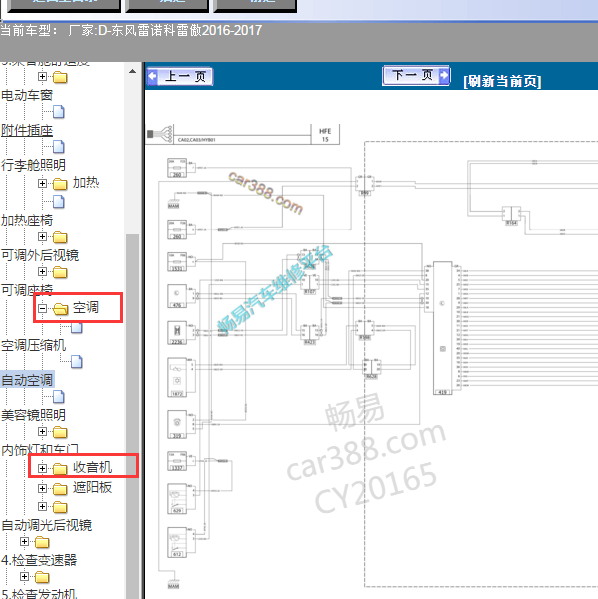Open the document icon directly below 空调 folder

[x=77, y=327]
